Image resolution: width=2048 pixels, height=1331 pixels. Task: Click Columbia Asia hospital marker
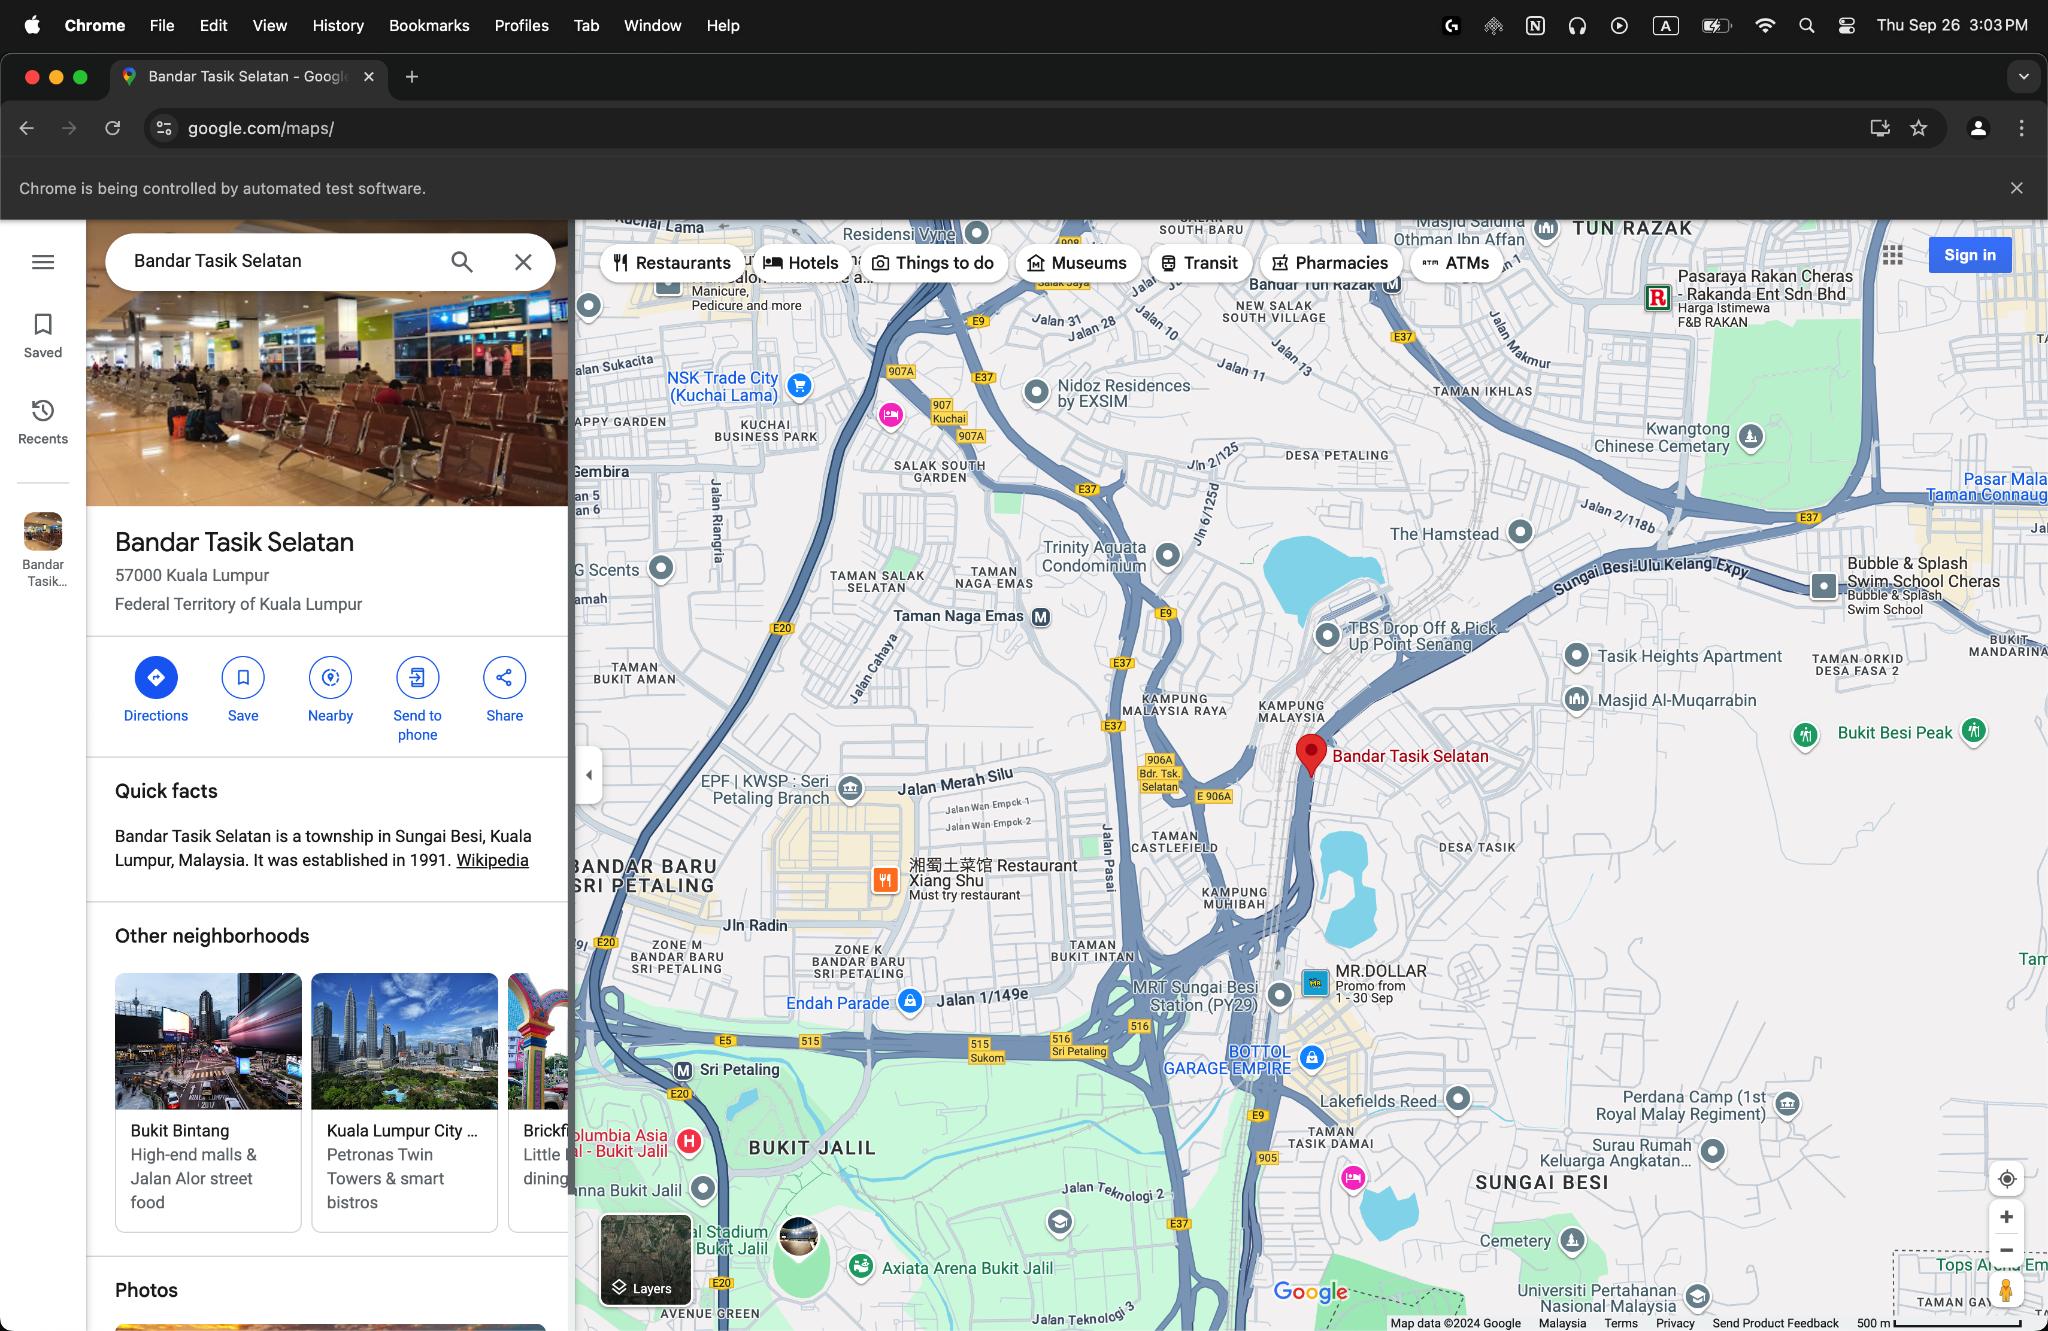coord(689,1141)
